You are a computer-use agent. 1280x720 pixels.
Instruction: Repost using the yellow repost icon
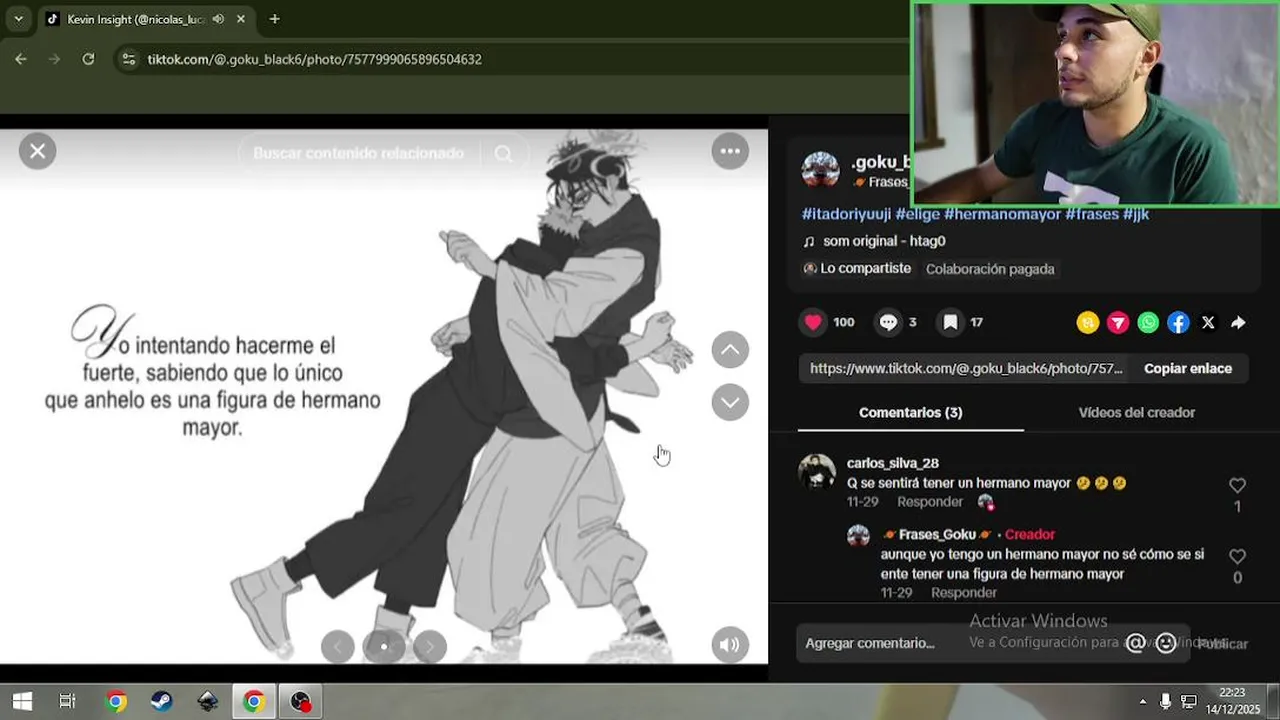point(1088,322)
